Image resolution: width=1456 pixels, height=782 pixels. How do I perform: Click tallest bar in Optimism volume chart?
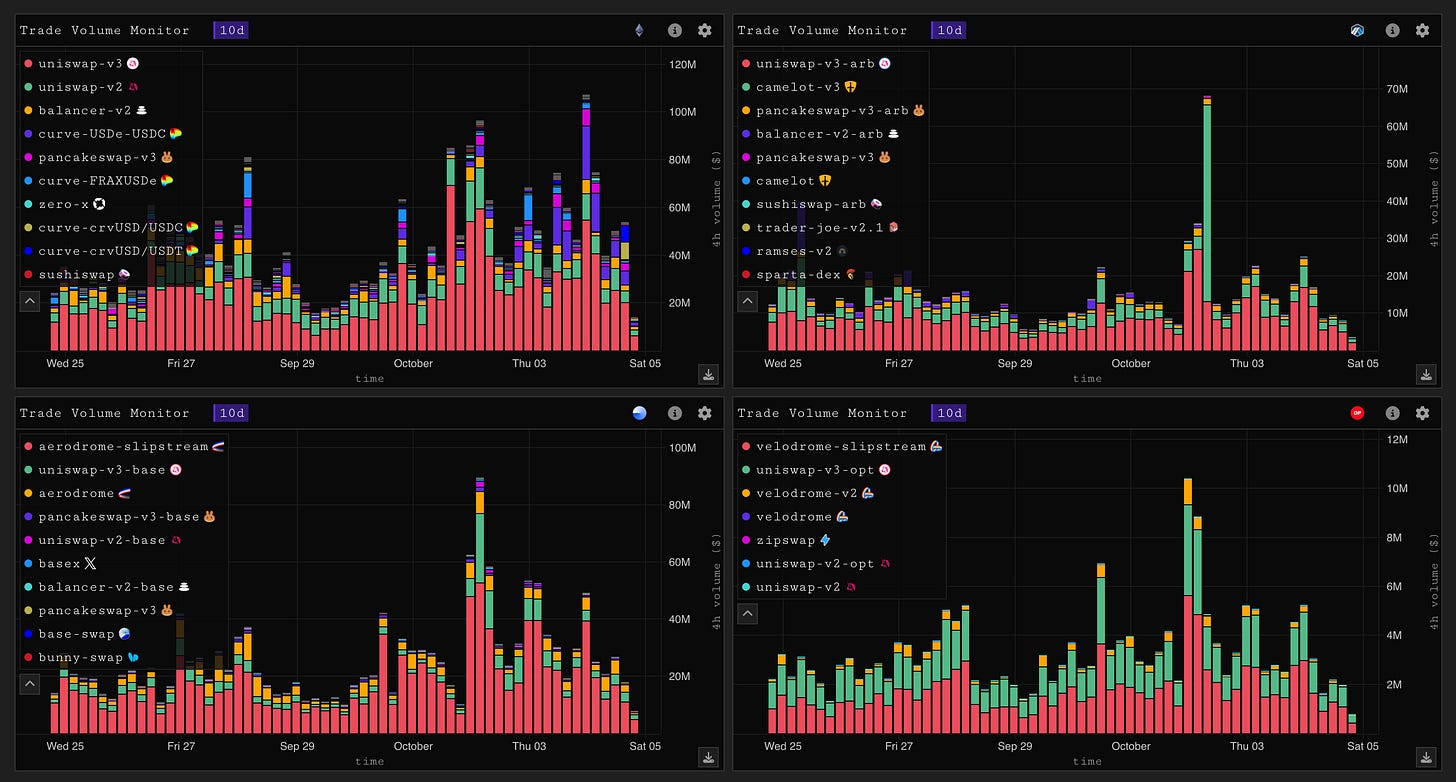pyautogui.click(x=1188, y=606)
